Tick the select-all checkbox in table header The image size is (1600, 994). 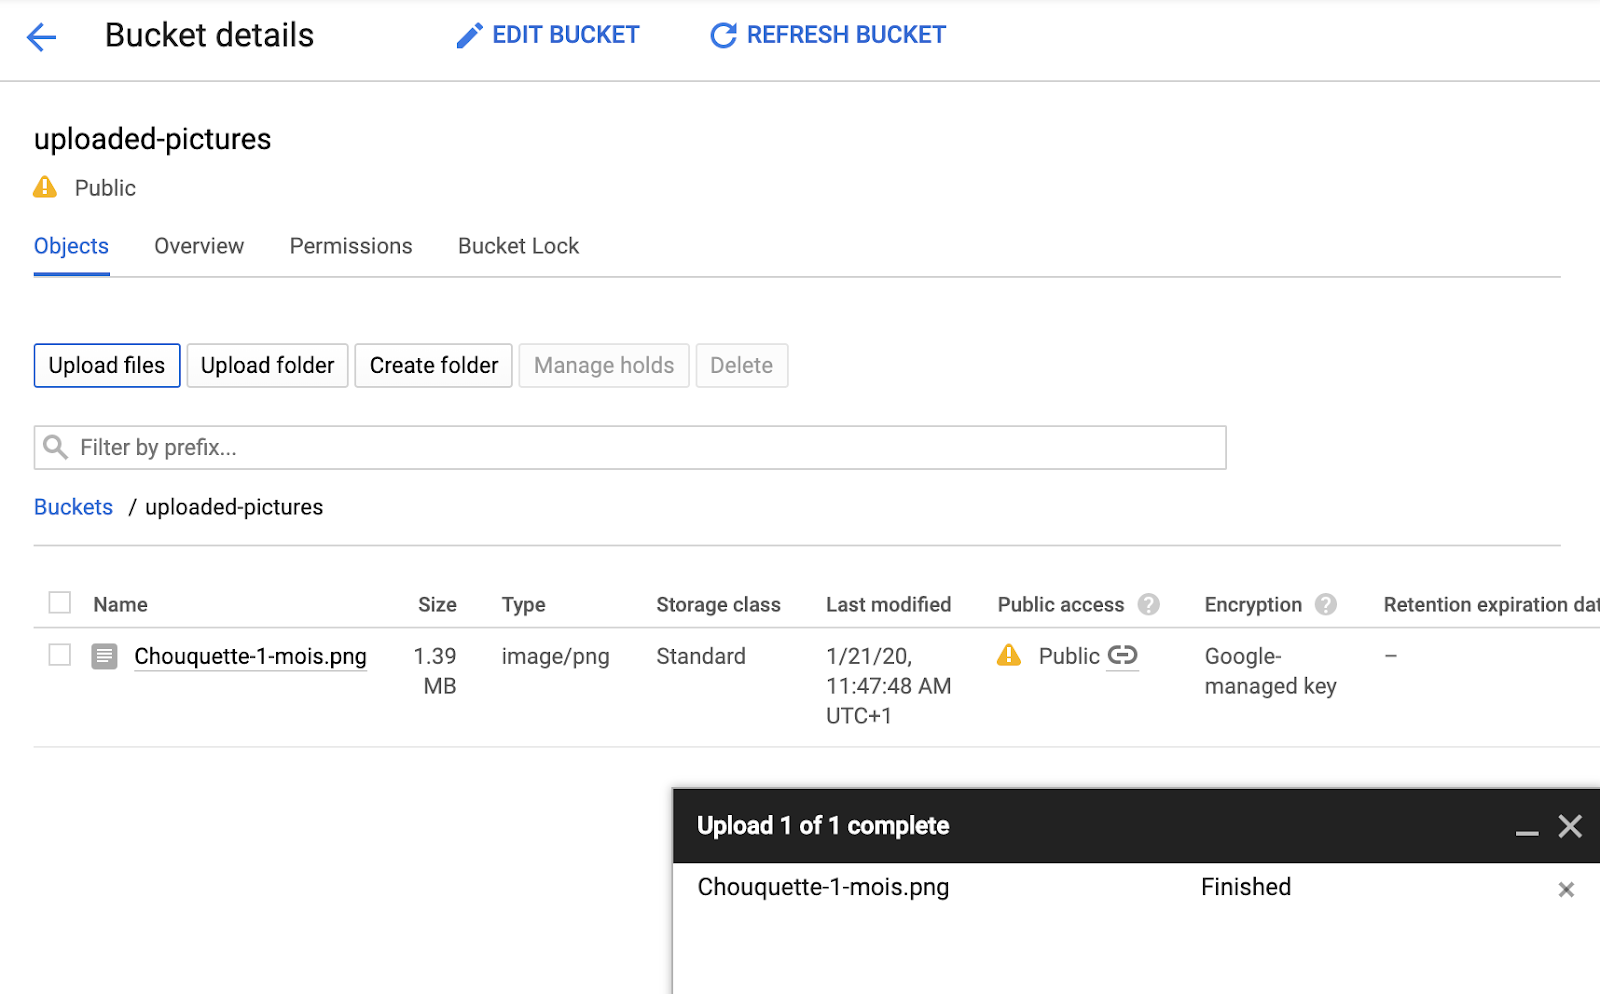[x=60, y=602]
